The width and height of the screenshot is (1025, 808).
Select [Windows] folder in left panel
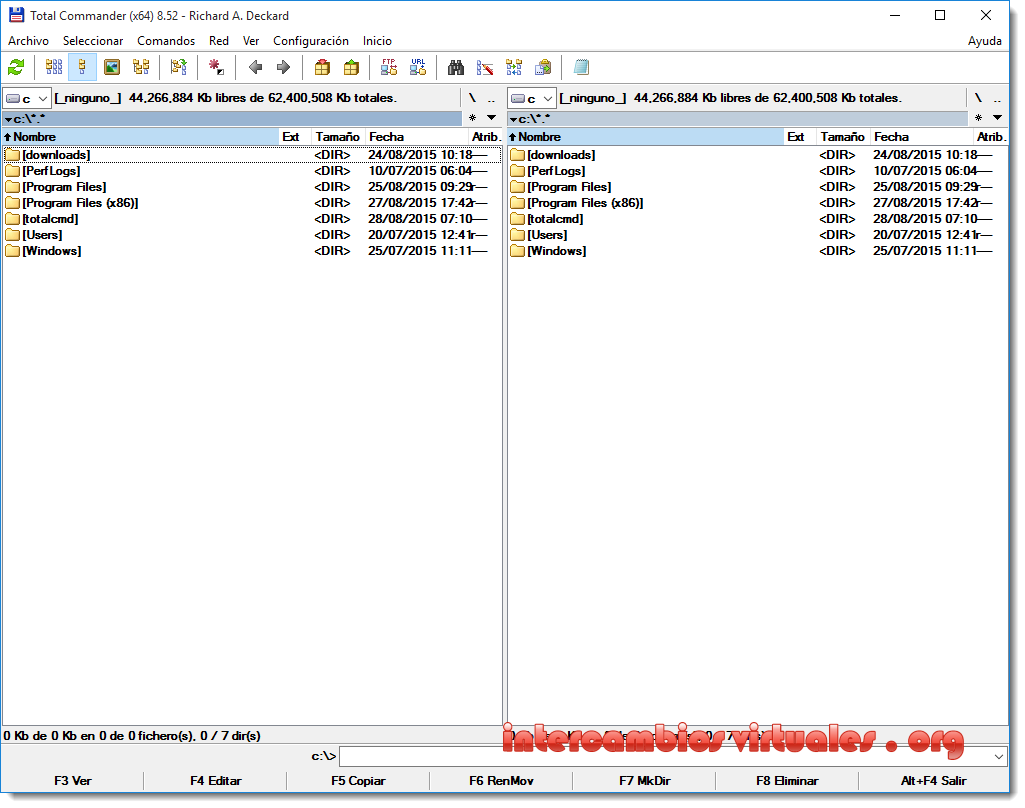252,251
